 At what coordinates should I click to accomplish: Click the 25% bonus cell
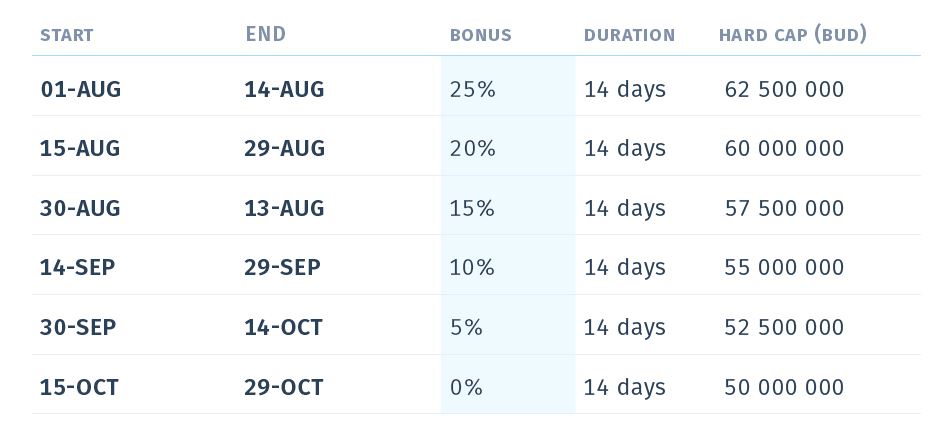472,89
